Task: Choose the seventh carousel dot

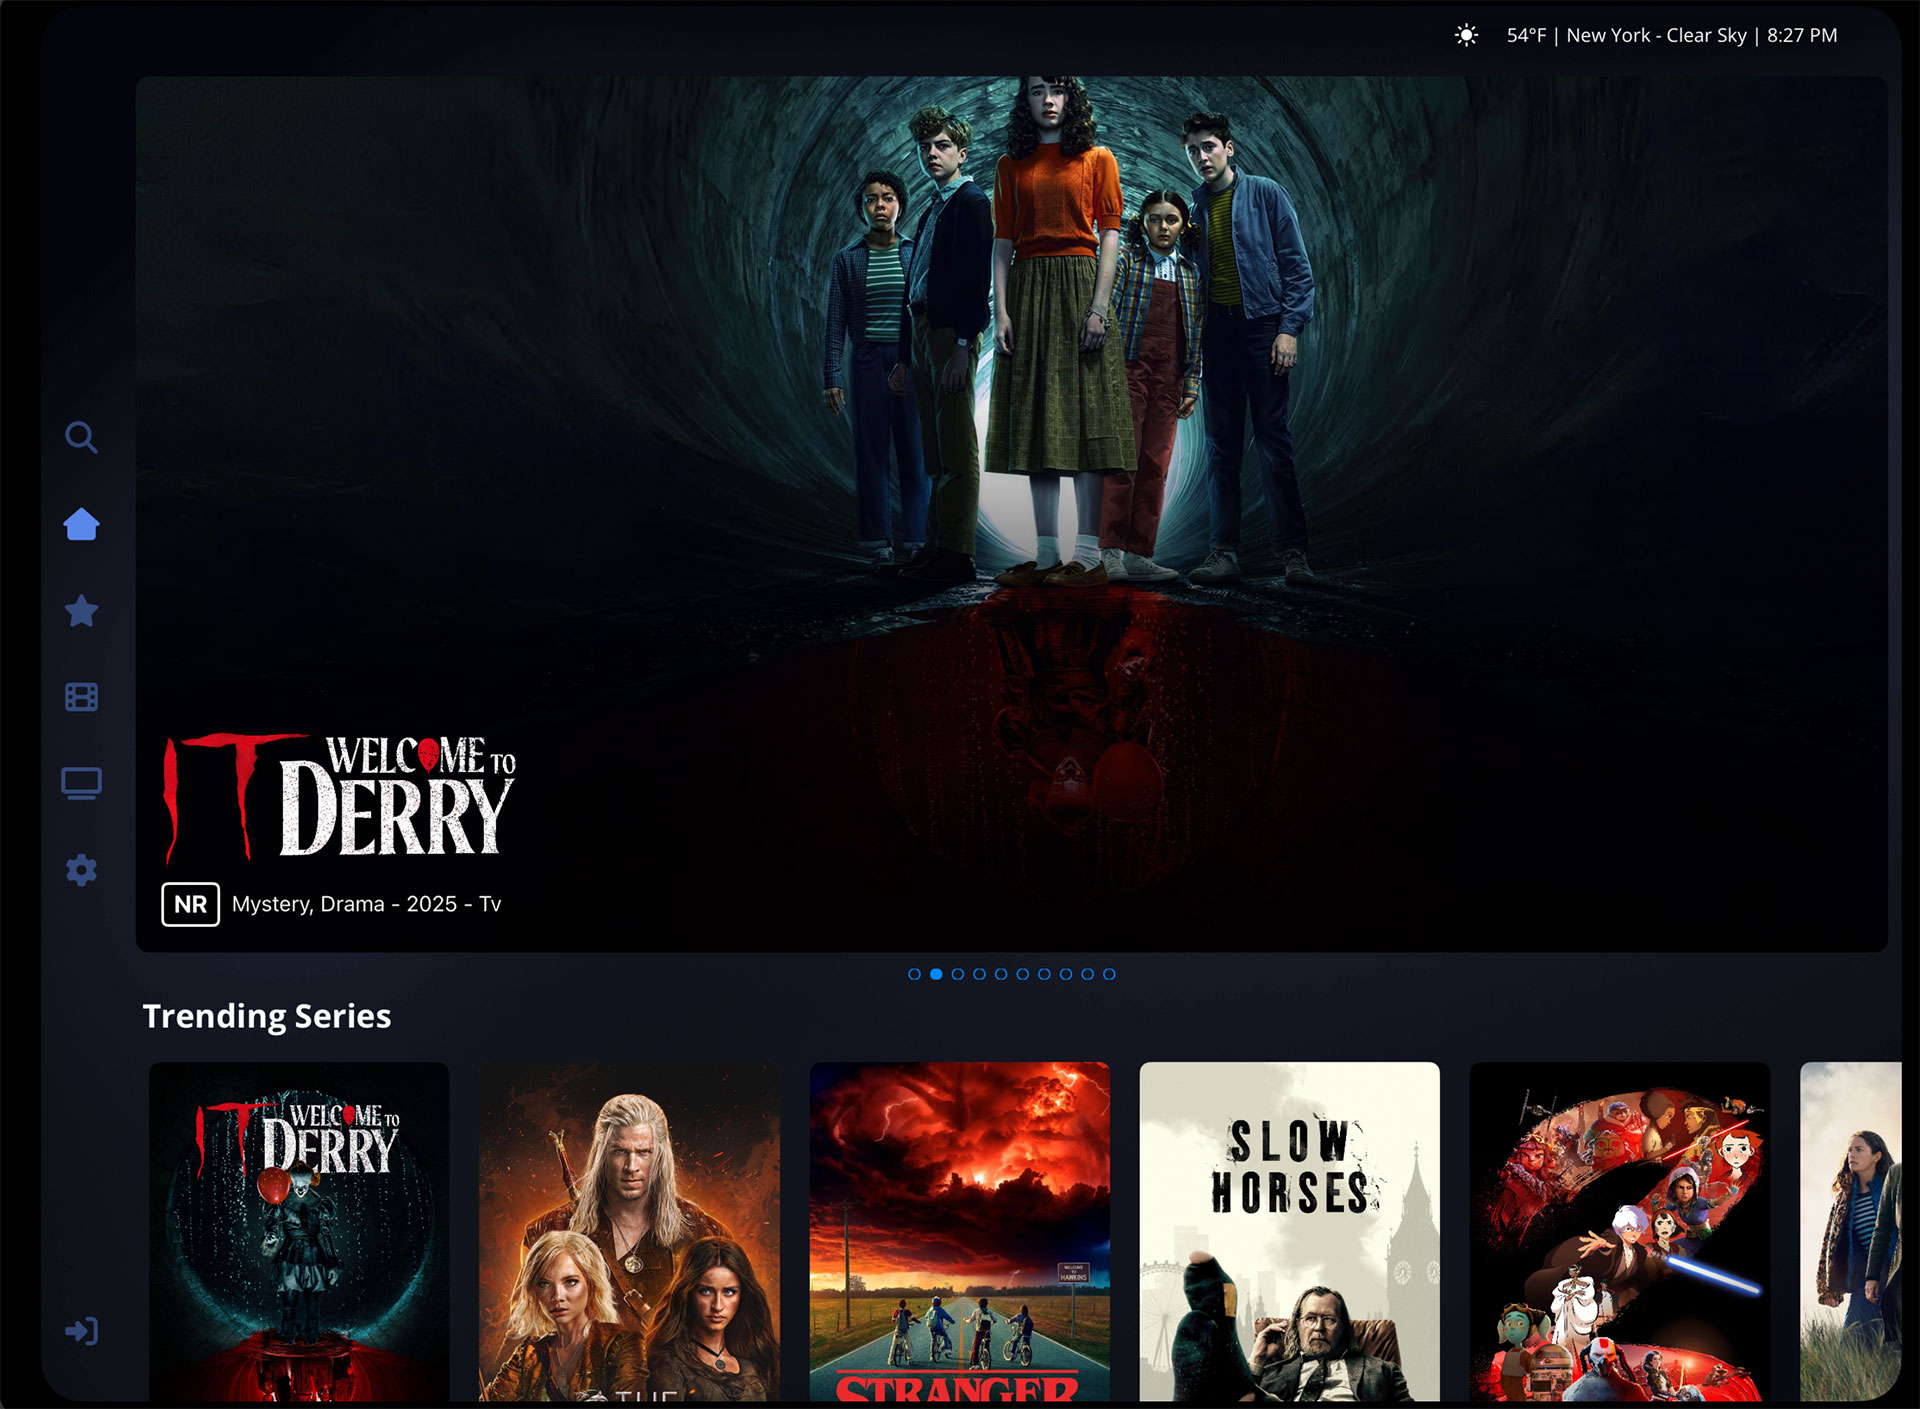Action: (1044, 974)
